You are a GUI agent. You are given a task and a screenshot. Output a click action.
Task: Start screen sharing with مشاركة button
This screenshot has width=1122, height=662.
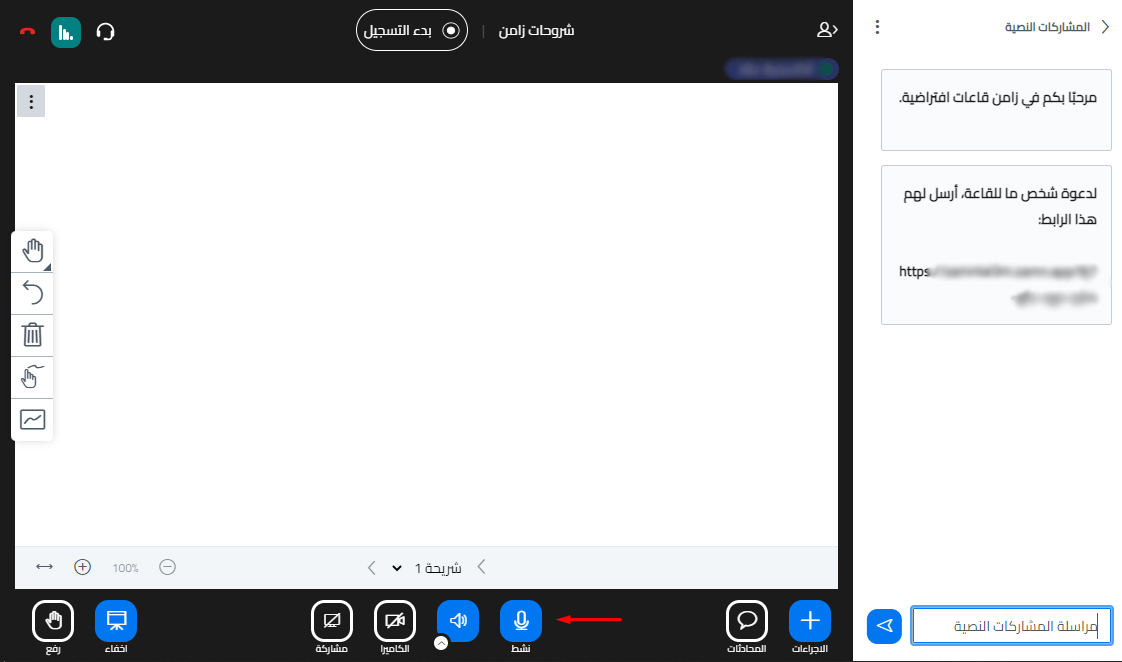coord(332,621)
